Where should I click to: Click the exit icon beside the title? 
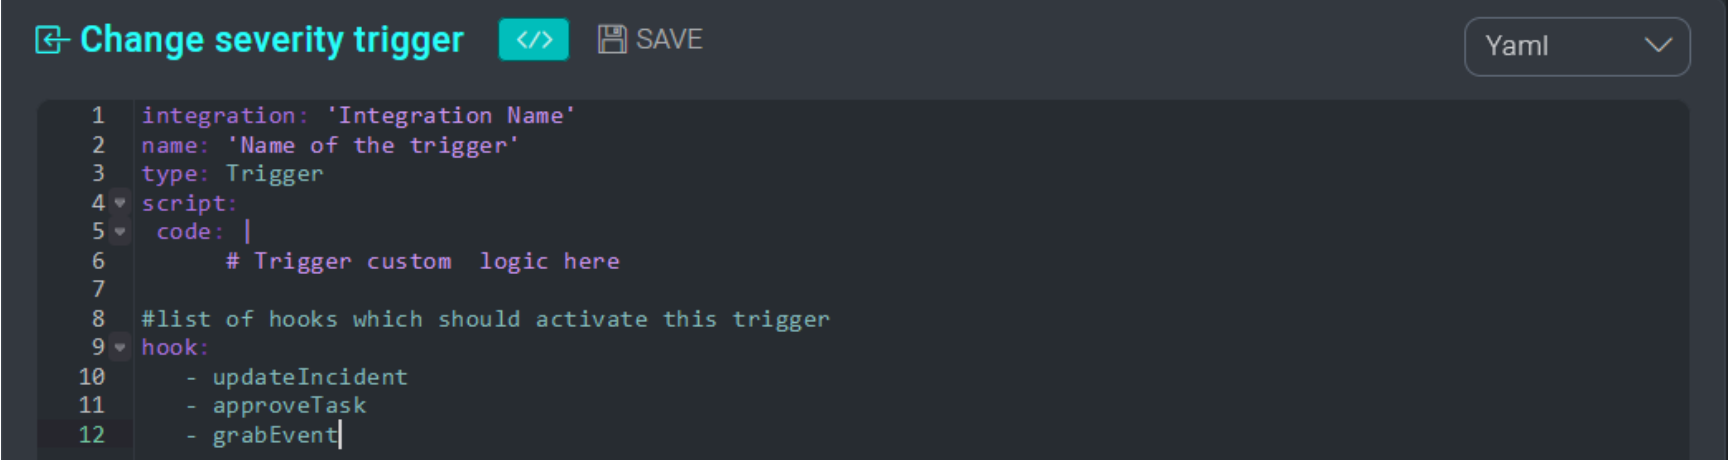pyautogui.click(x=51, y=40)
